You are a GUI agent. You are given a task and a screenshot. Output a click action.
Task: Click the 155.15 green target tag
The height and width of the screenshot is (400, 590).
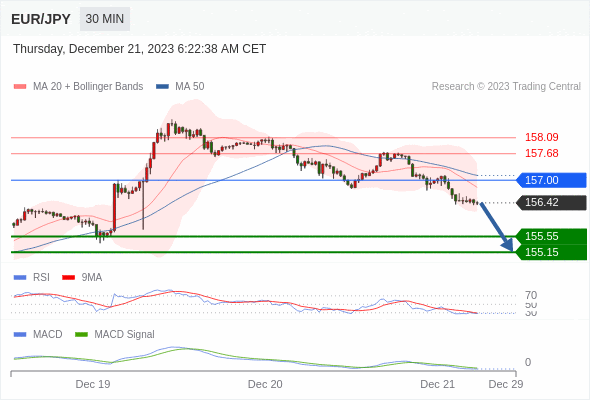click(551, 252)
